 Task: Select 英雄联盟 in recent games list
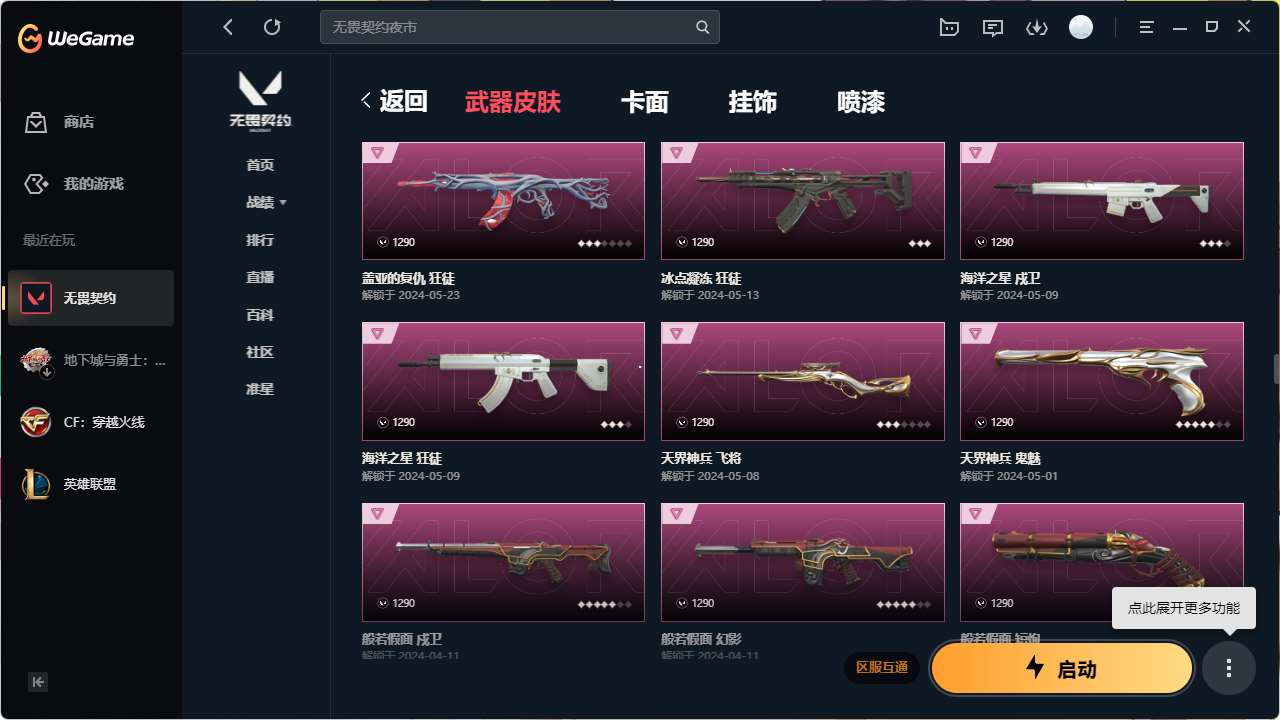tap(90, 484)
